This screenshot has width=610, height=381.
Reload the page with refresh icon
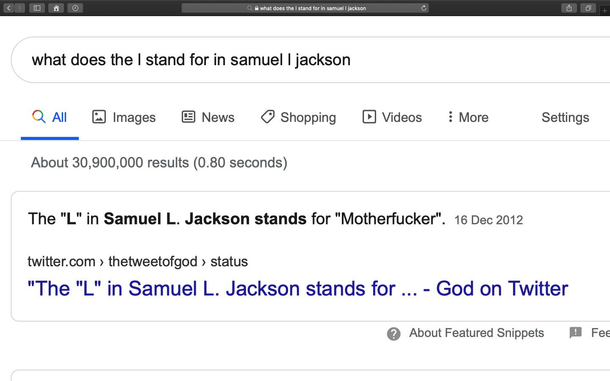pyautogui.click(x=423, y=8)
